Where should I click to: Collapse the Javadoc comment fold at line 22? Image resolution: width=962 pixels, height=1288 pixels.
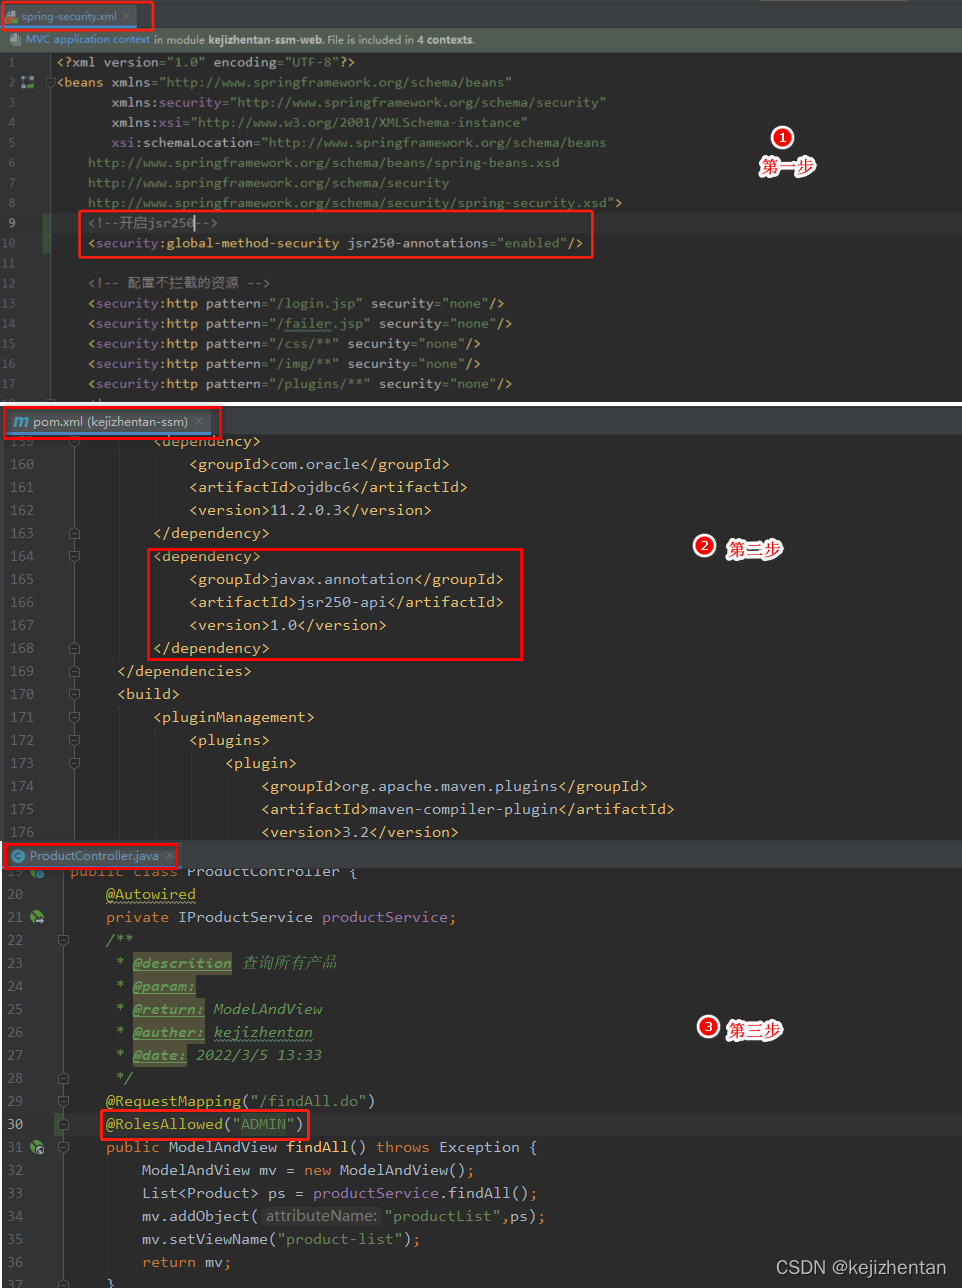pos(63,940)
